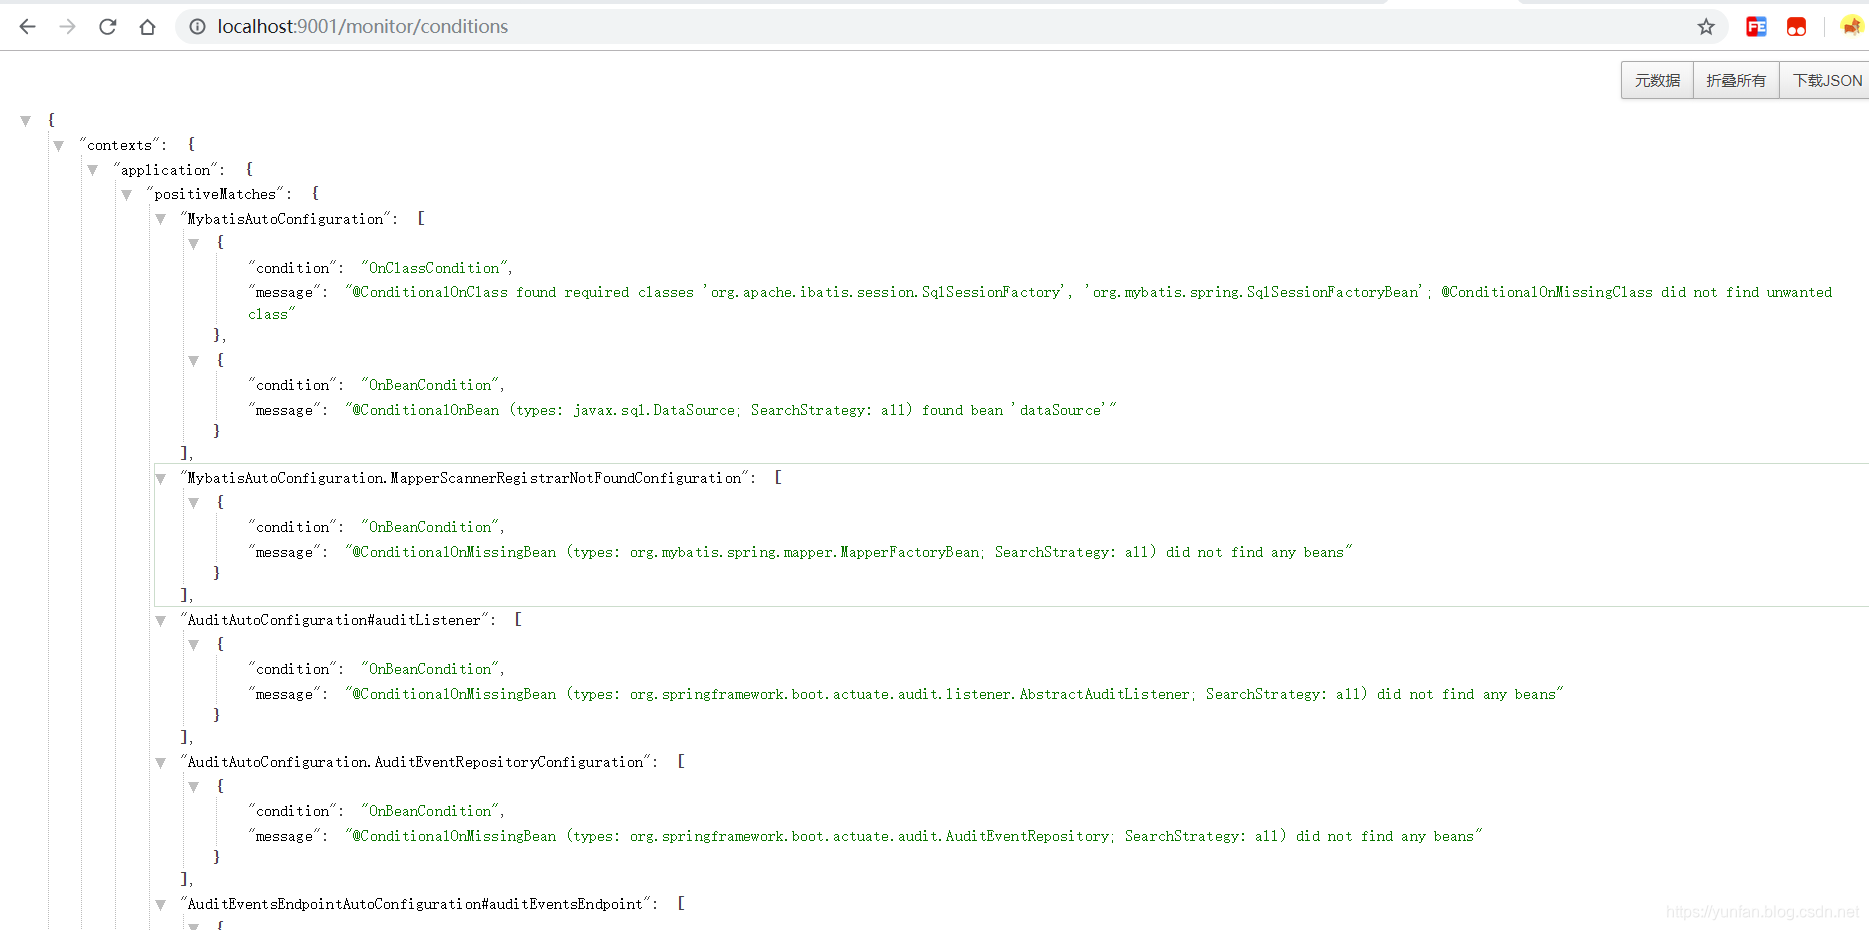Bookmark this page with the star
The height and width of the screenshot is (930, 1869).
coord(1706,27)
